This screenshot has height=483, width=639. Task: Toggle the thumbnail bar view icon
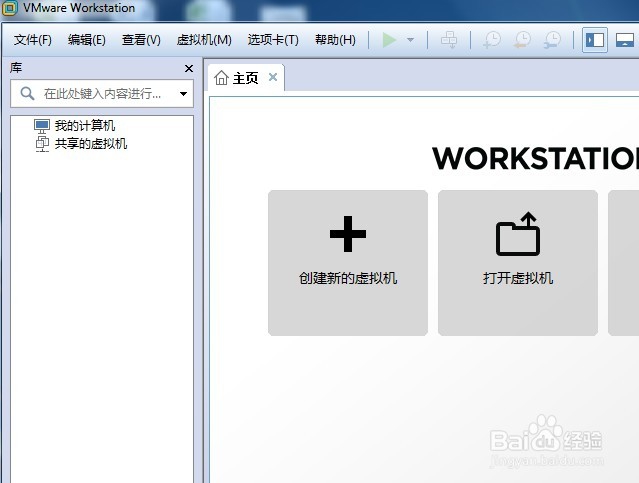coord(625,40)
